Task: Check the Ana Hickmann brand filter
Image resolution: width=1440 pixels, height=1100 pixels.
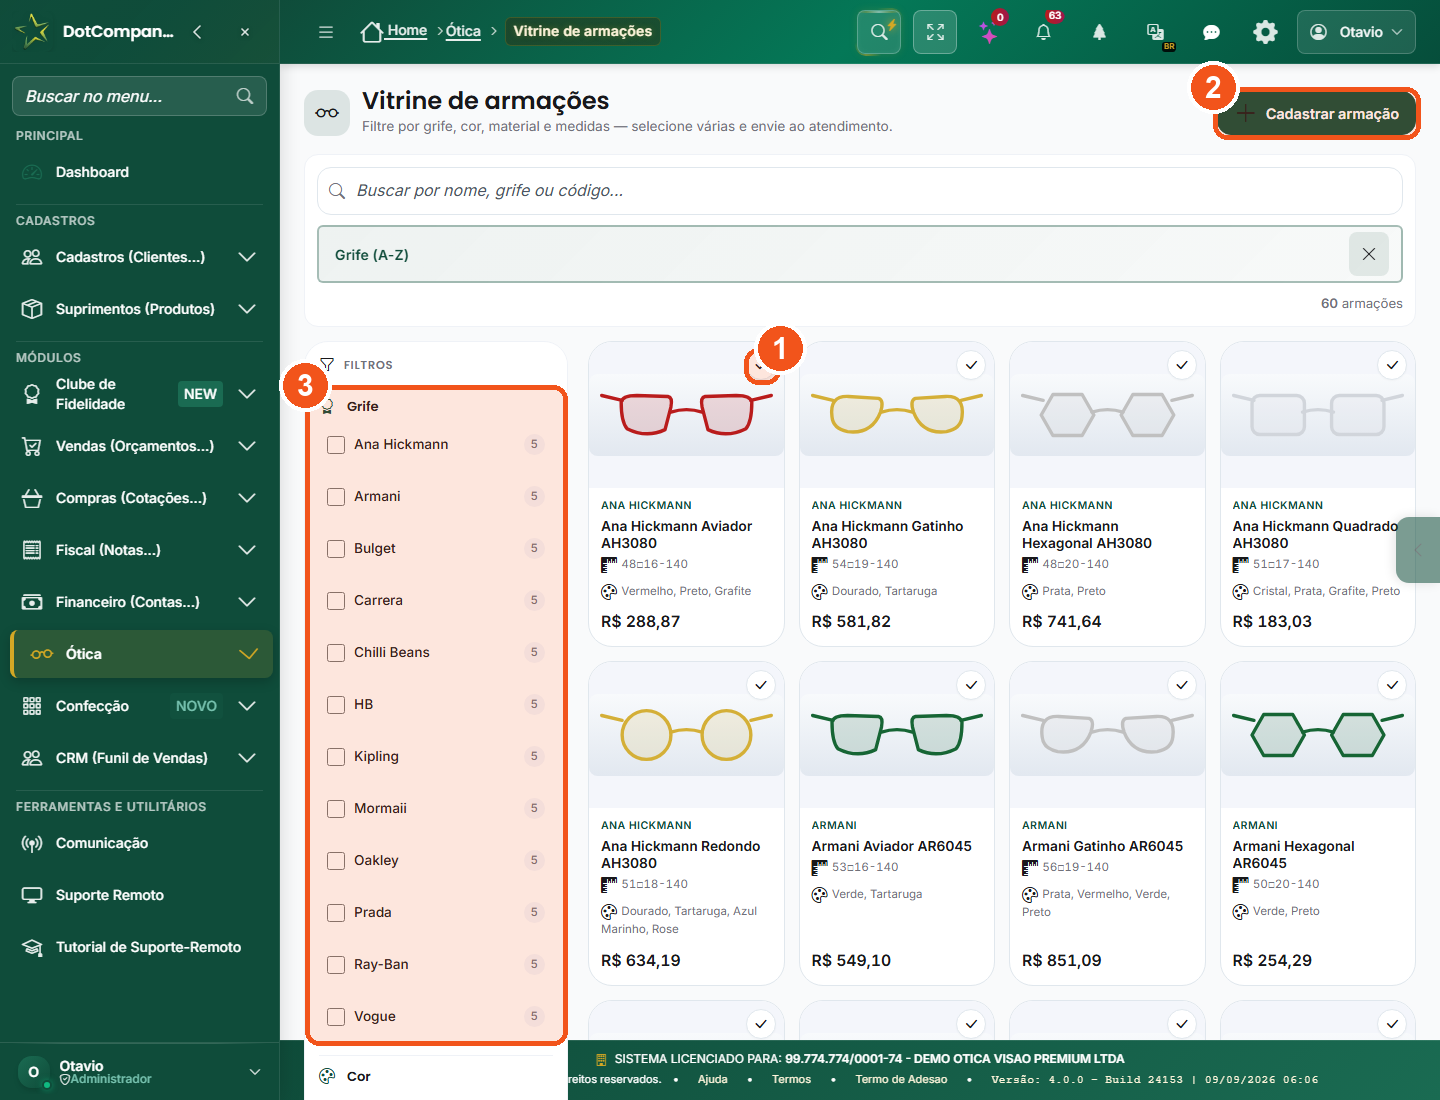Action: point(336,444)
